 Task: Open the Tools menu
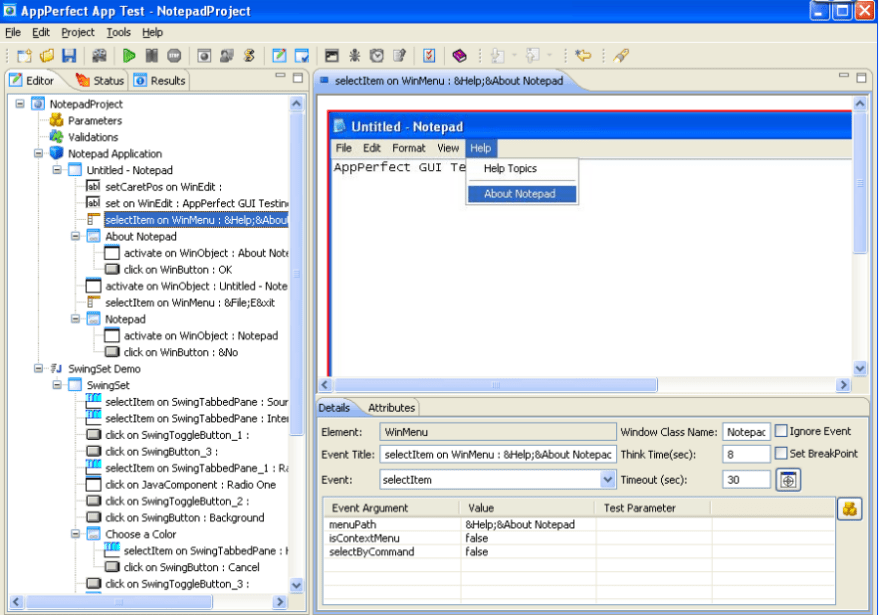(119, 32)
